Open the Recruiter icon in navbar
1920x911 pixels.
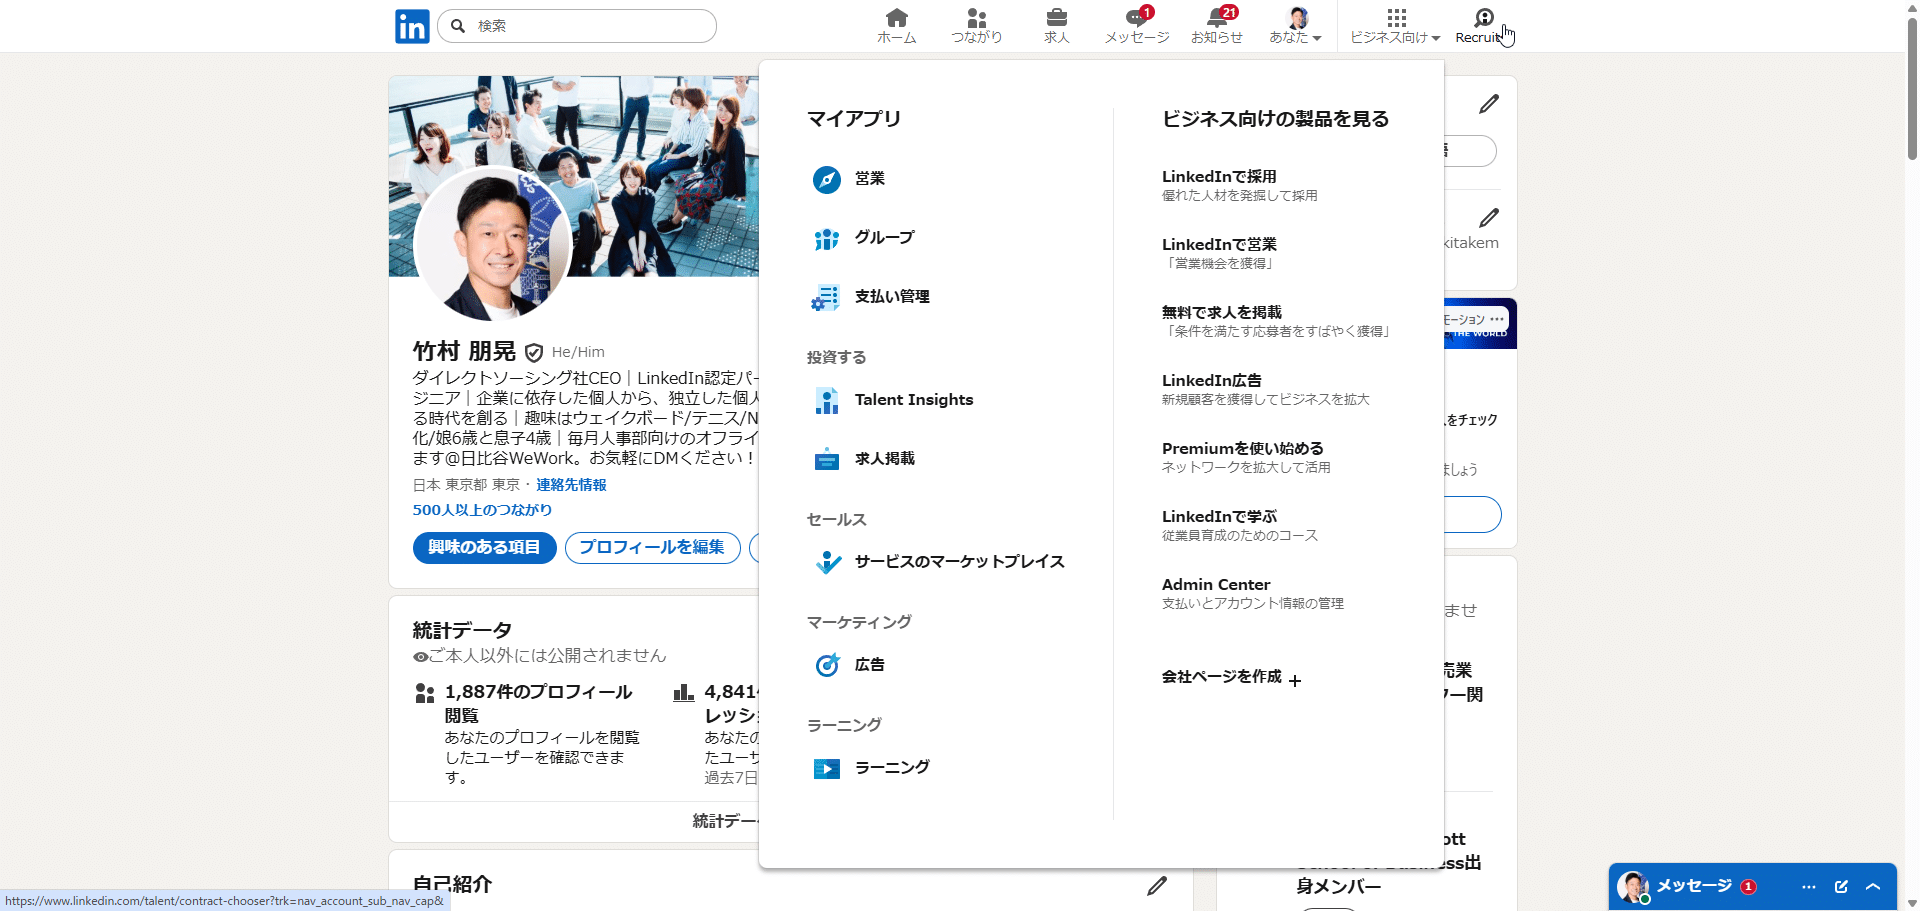click(x=1484, y=18)
